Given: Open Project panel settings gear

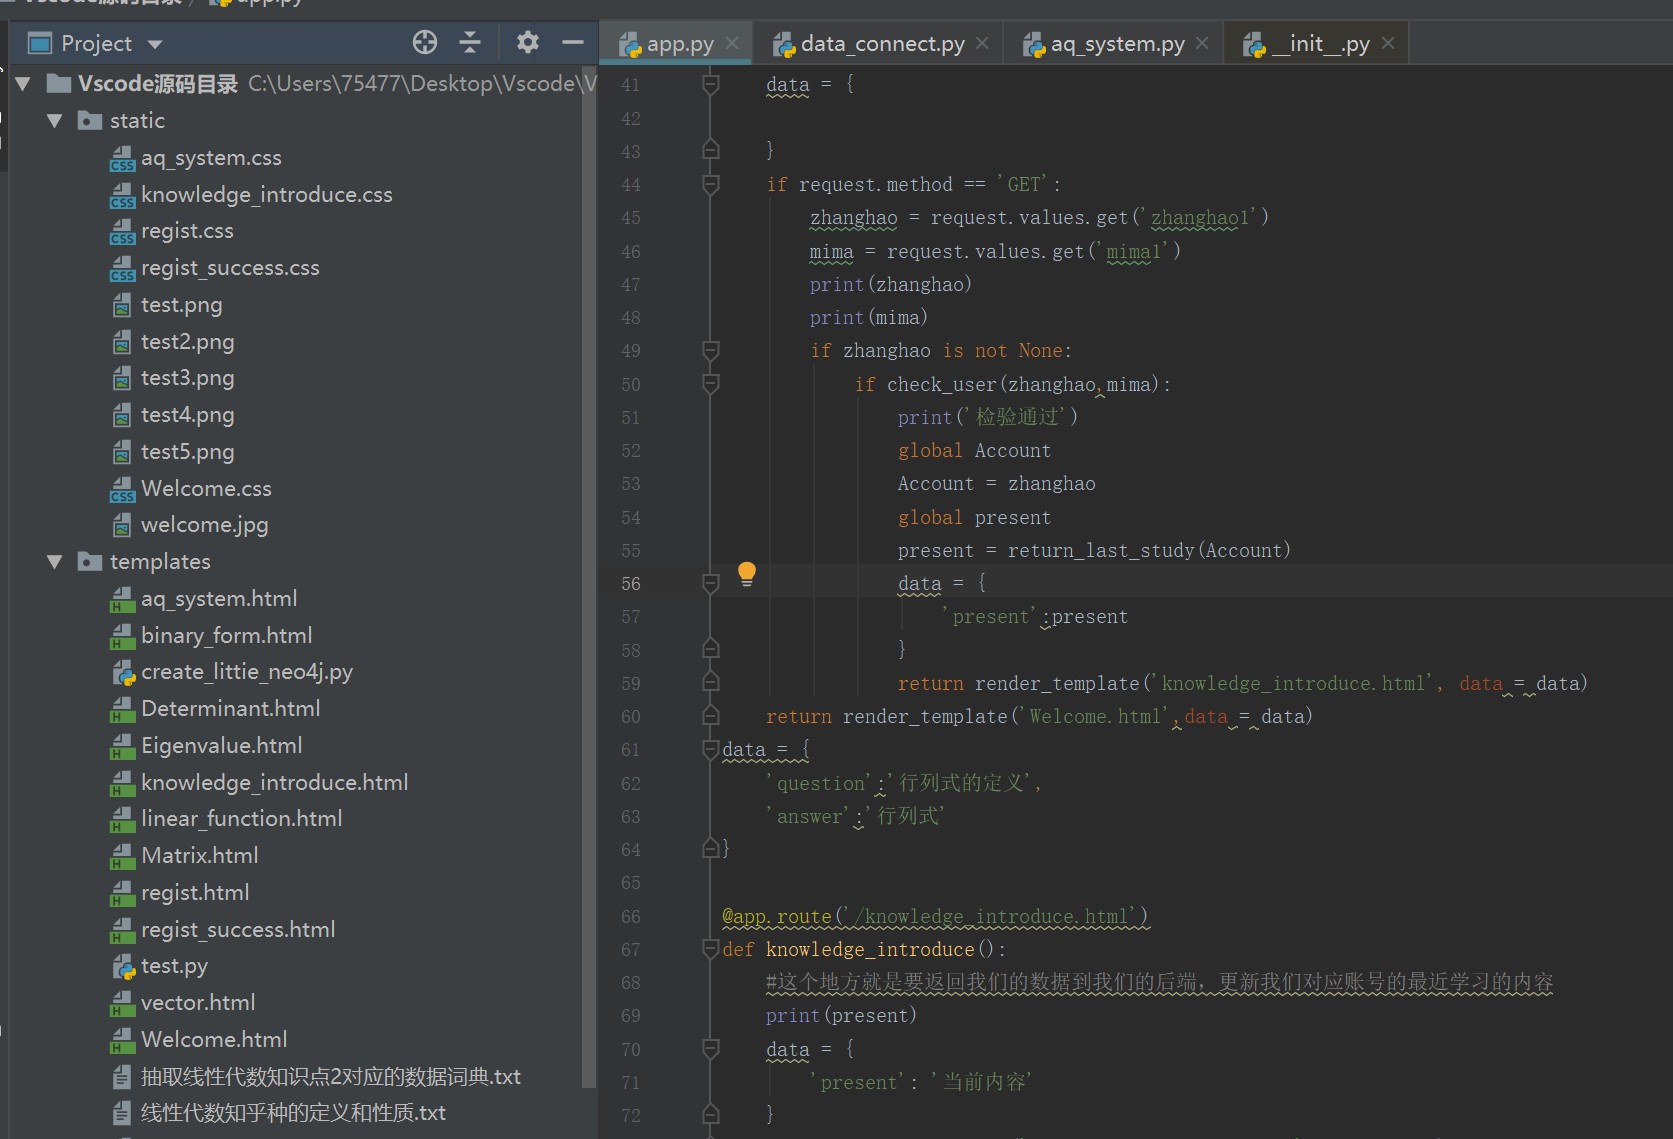Looking at the screenshot, I should pos(527,42).
